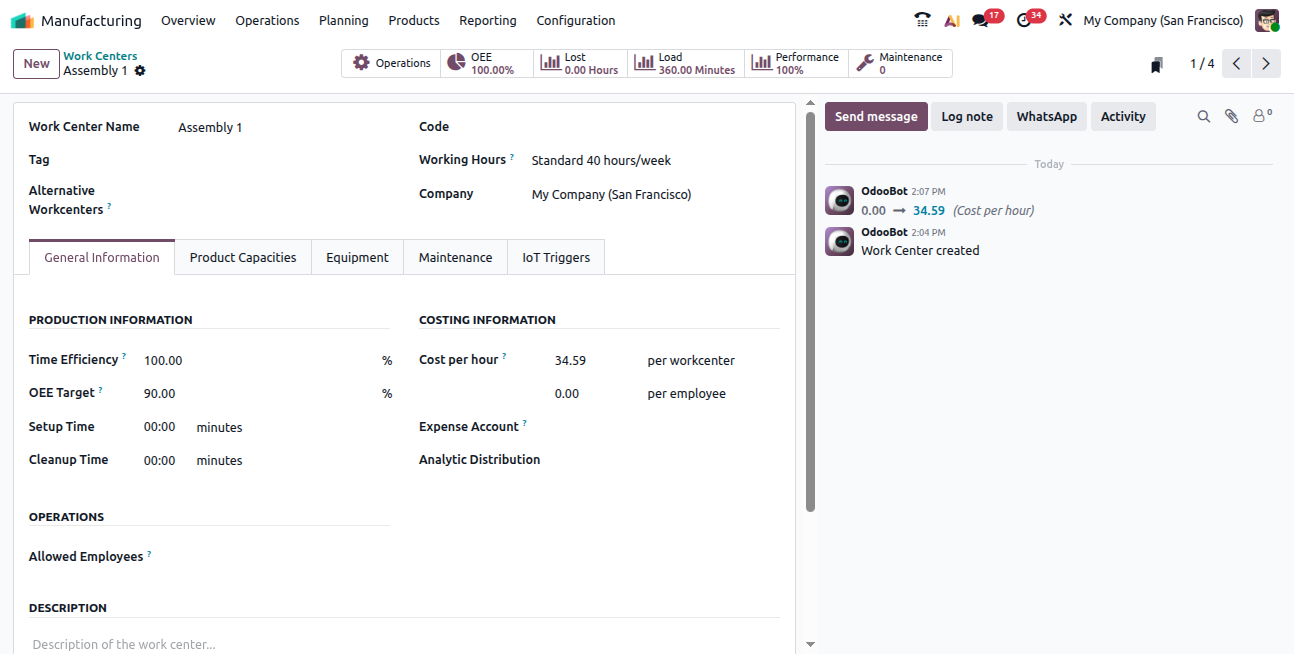
Task: Click the debug tools wrench icon
Action: pyautogui.click(x=1065, y=20)
